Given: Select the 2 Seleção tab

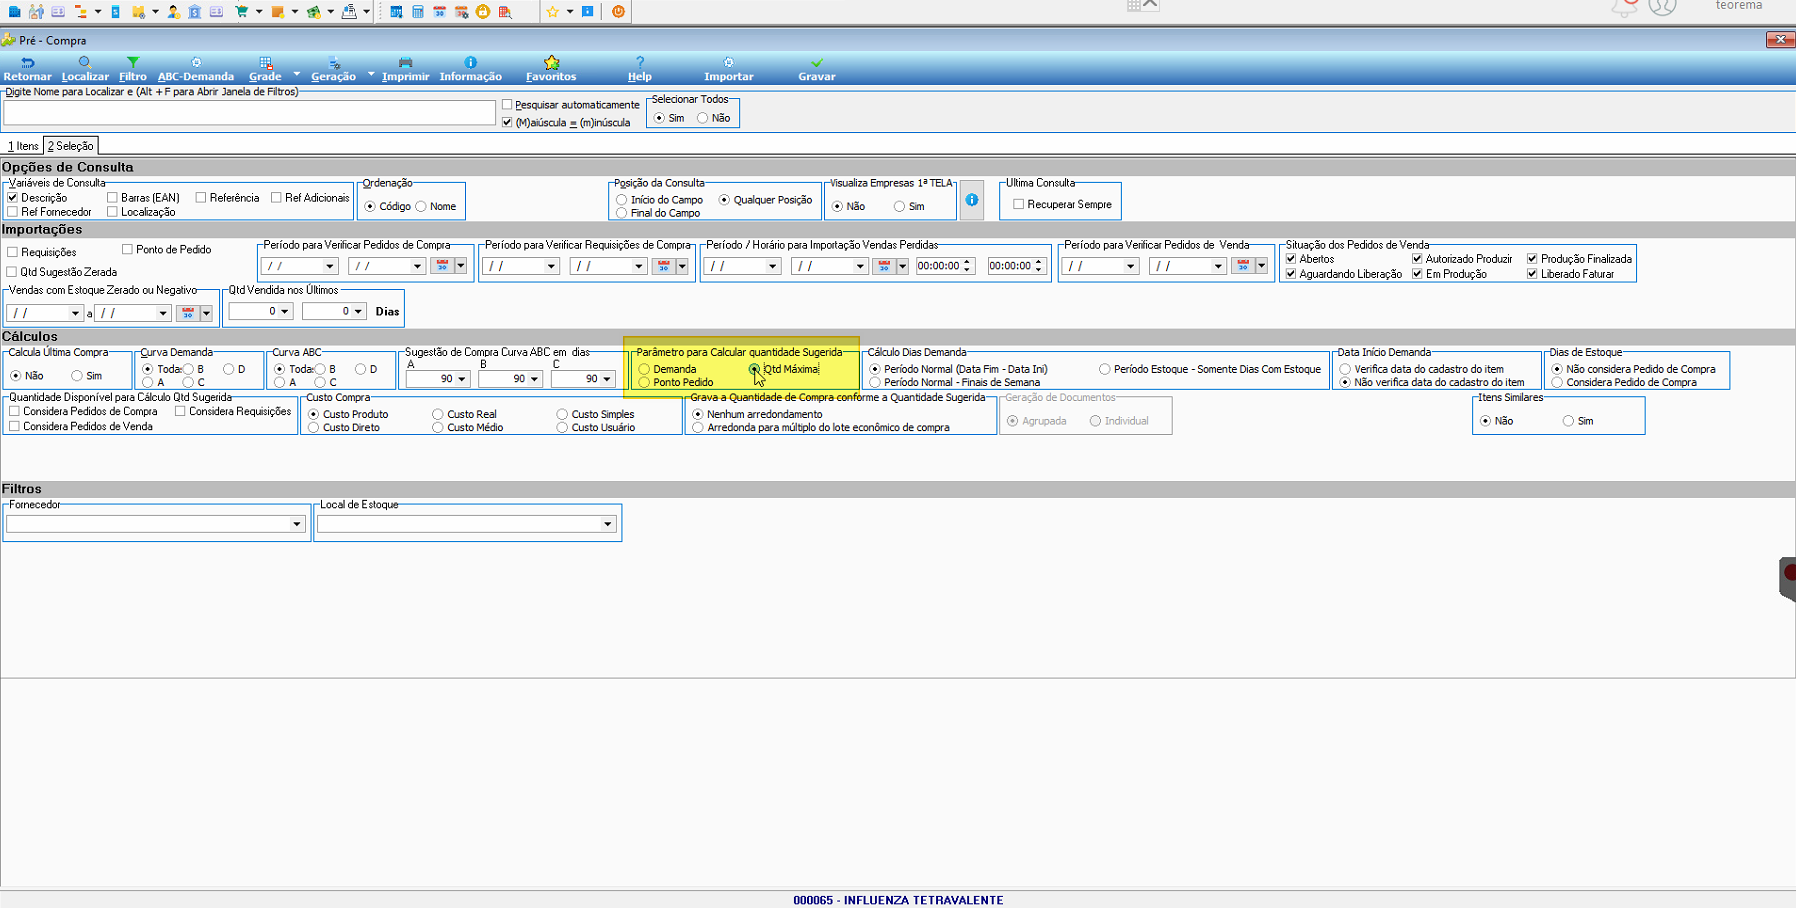Looking at the screenshot, I should (x=71, y=146).
